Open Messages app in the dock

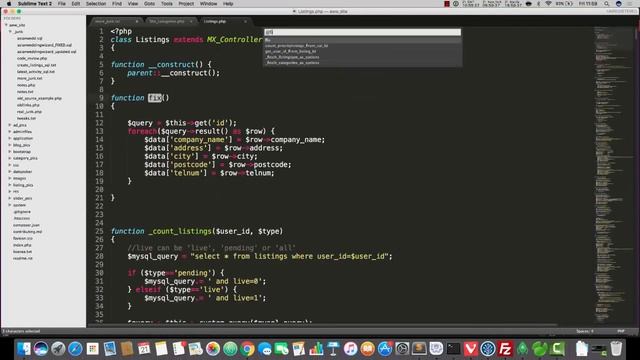click(x=264, y=349)
